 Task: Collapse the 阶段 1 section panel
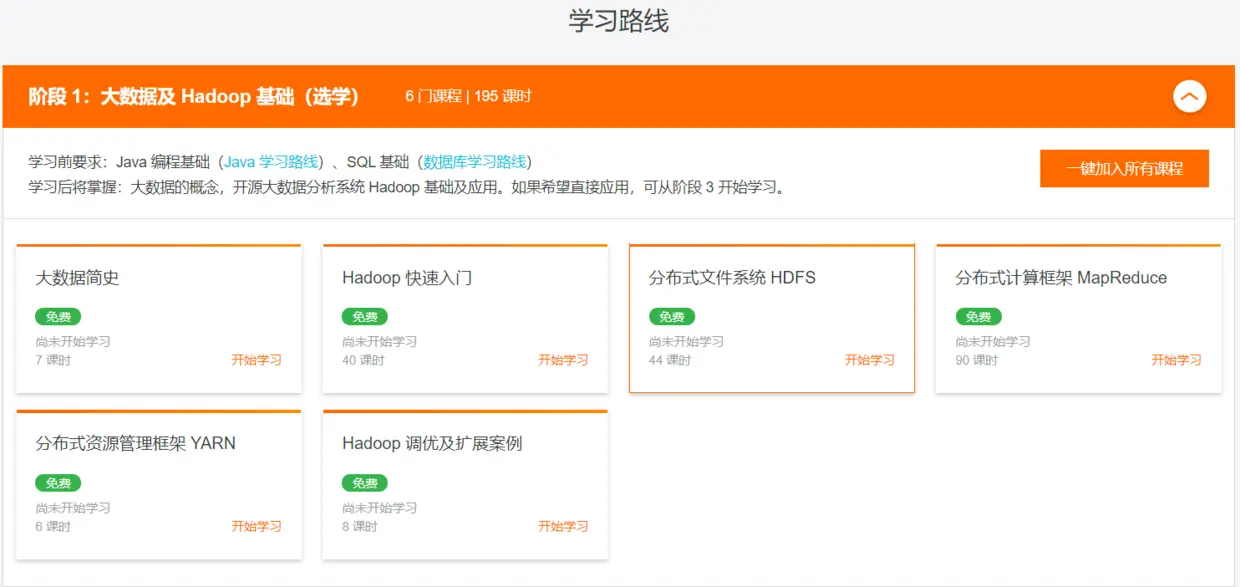click(1189, 97)
